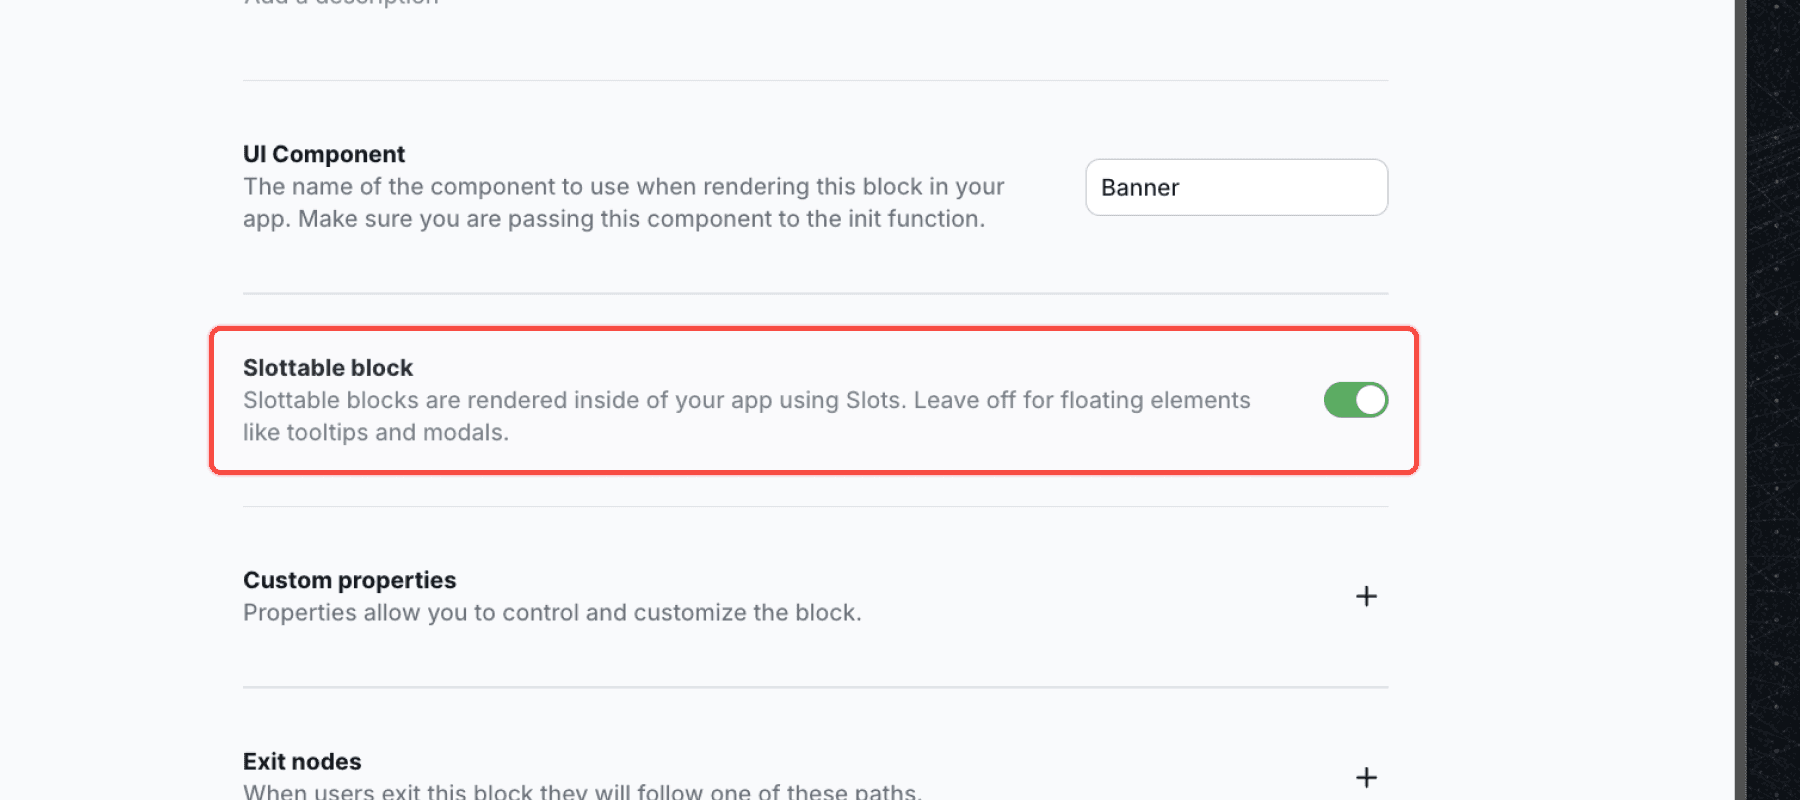
Task: Click the plus icon for Exit nodes
Action: click(1366, 777)
